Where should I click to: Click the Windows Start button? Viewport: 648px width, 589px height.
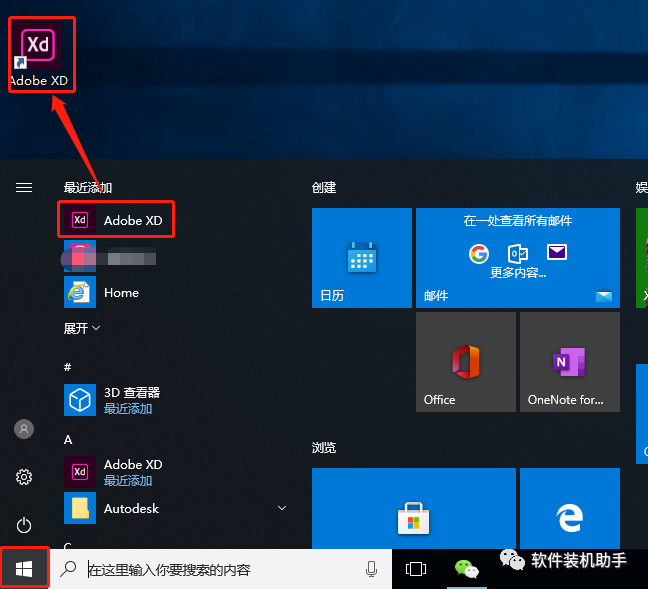point(24,569)
